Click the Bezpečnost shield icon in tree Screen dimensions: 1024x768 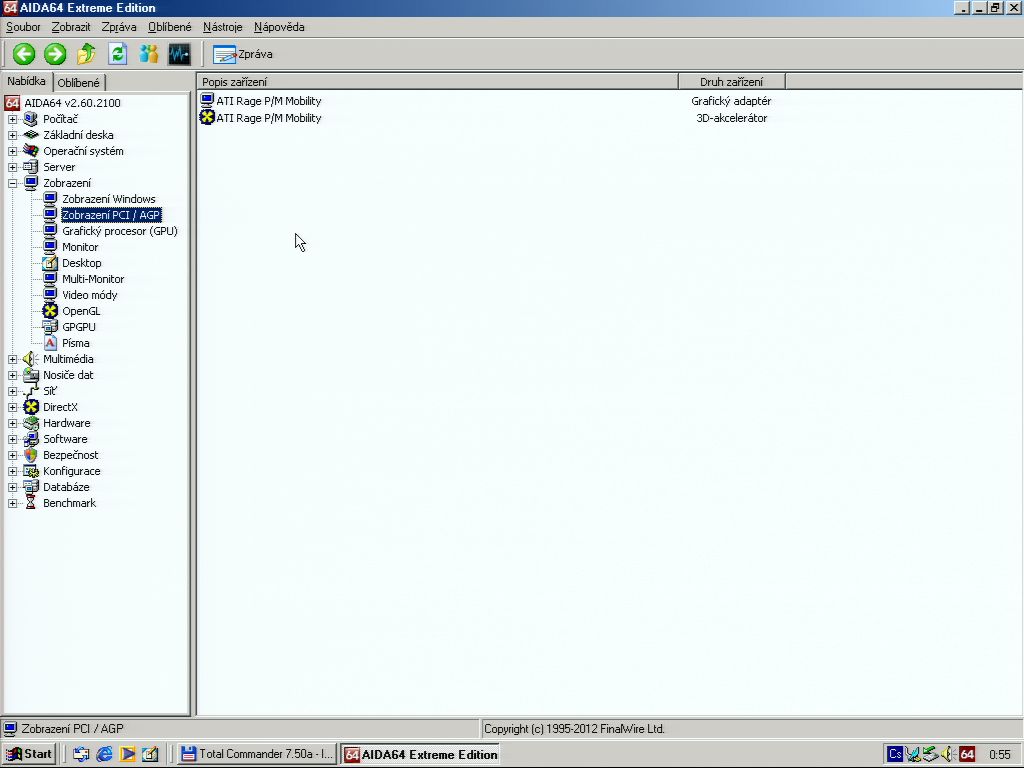31,455
